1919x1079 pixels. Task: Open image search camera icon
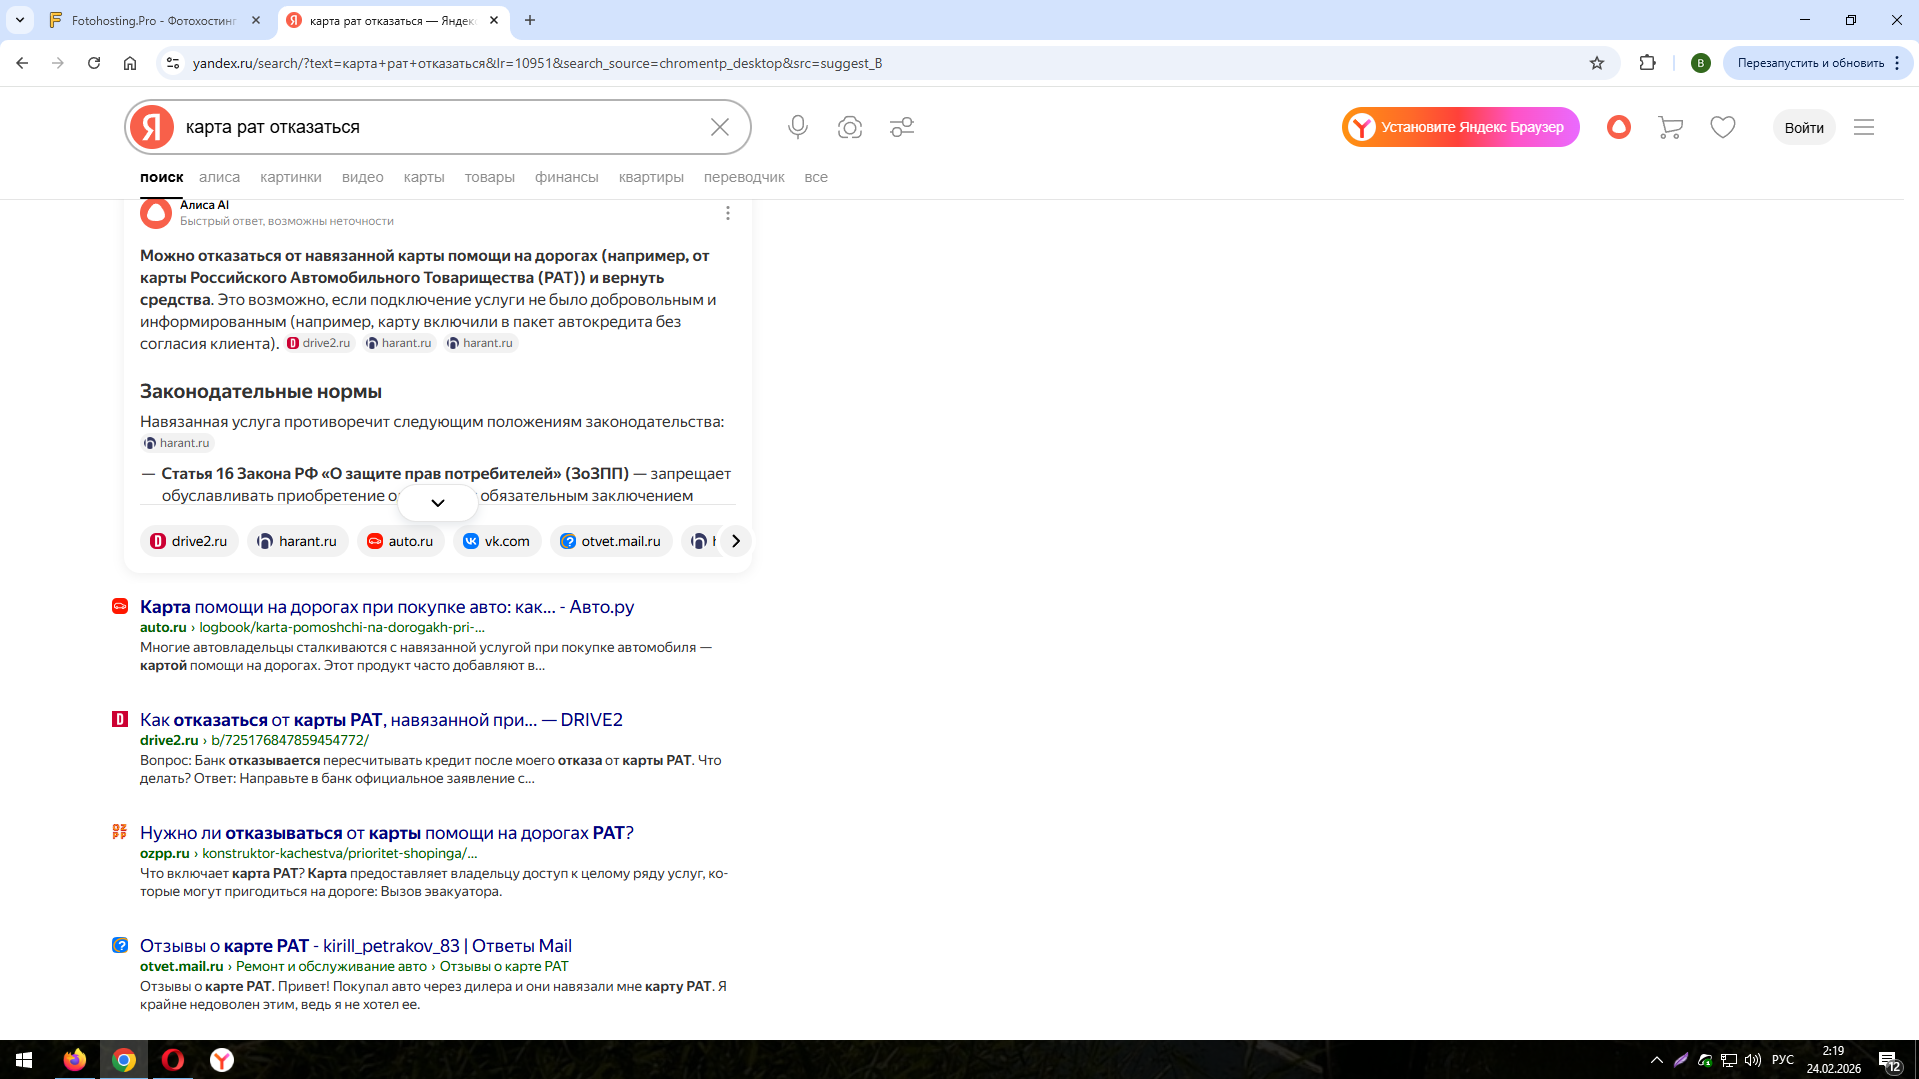[850, 127]
